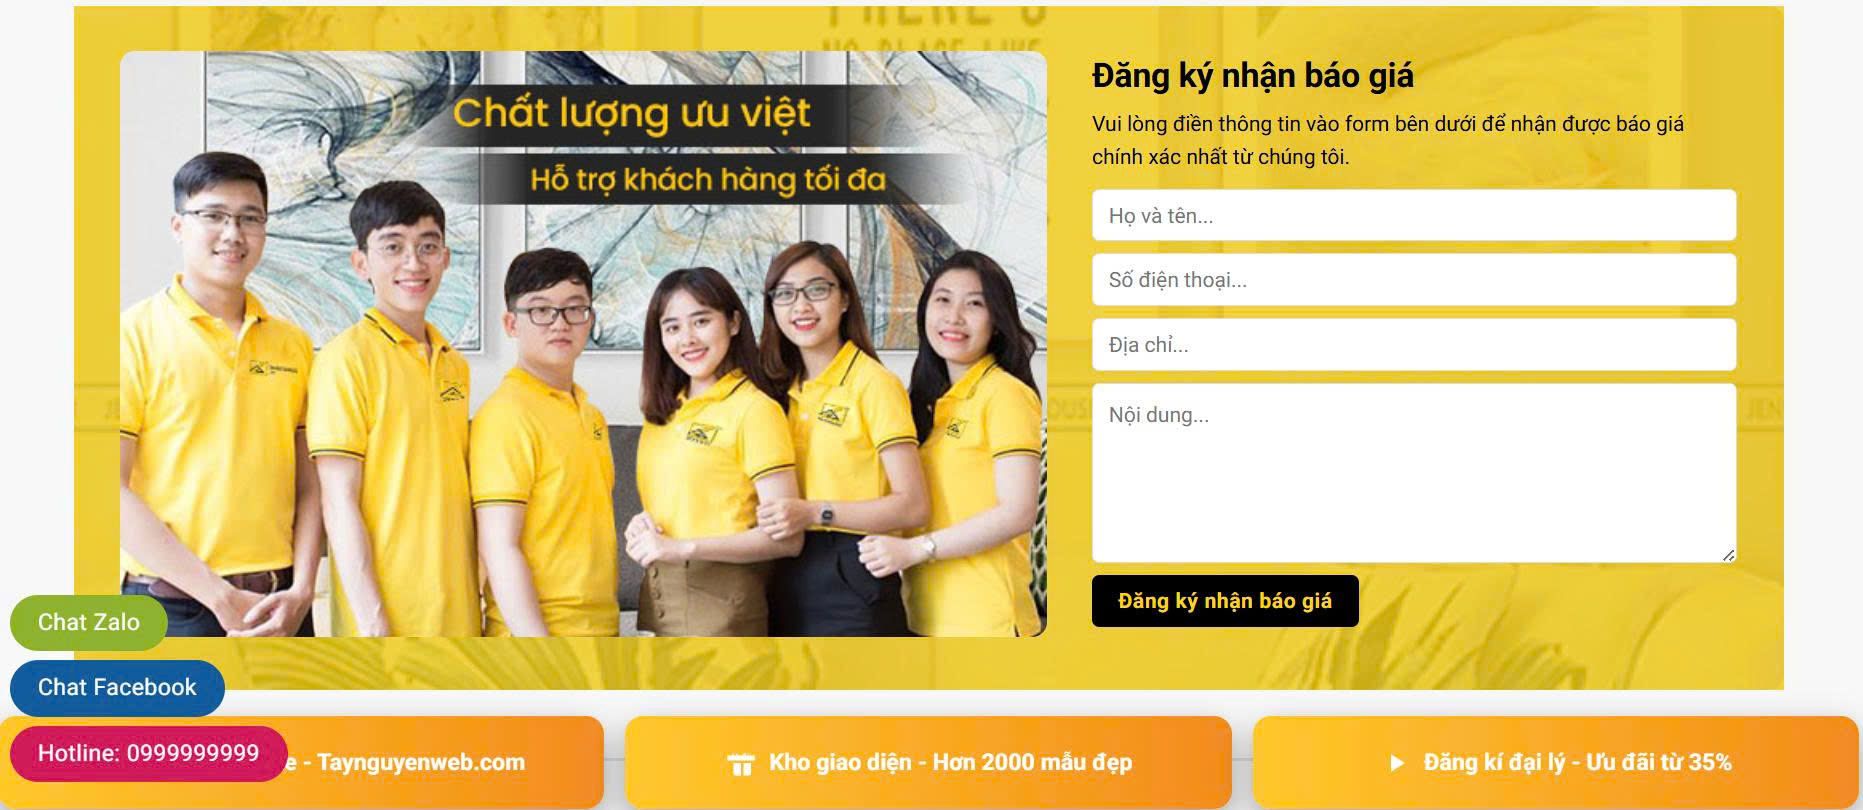1863x810 pixels.
Task: Click the Đăng ký nhận báo giá form heading
Action: click(x=1253, y=76)
